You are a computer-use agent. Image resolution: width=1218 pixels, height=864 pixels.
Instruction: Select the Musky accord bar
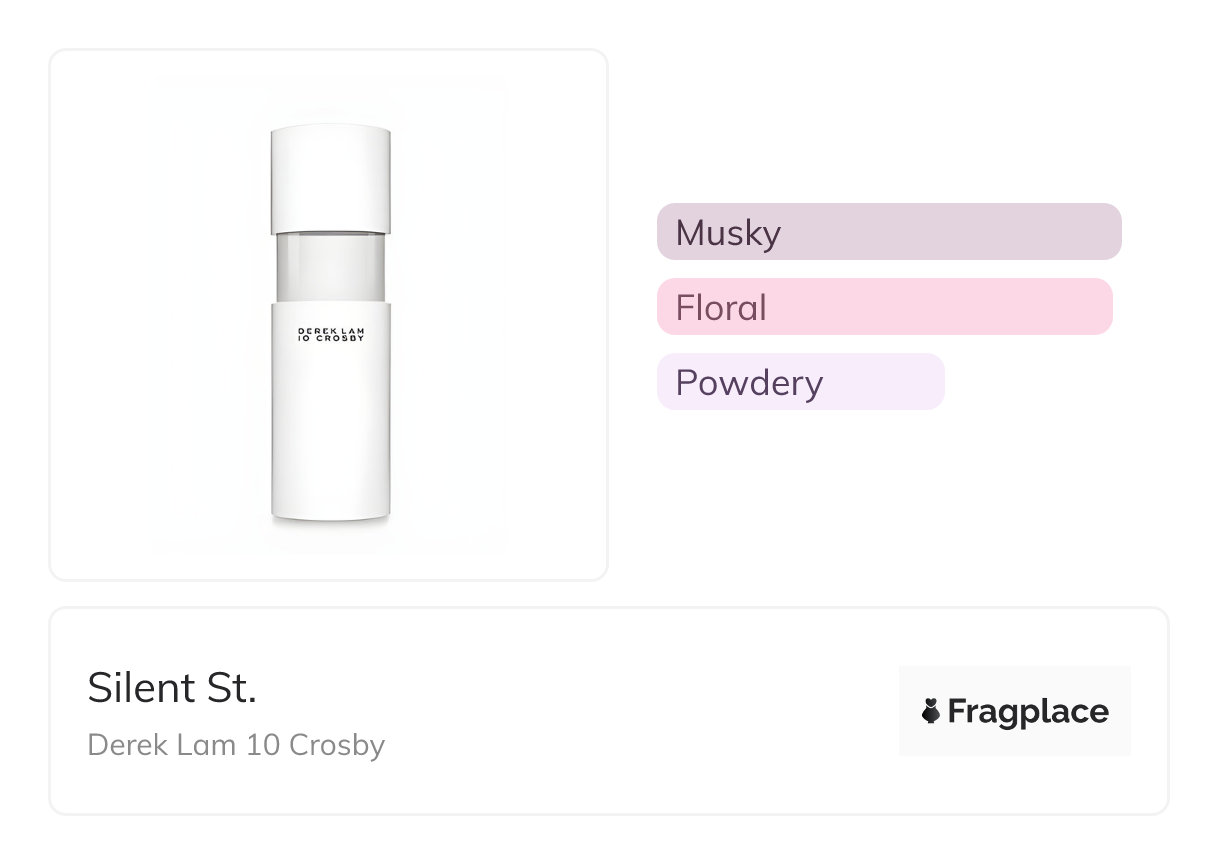pos(888,232)
